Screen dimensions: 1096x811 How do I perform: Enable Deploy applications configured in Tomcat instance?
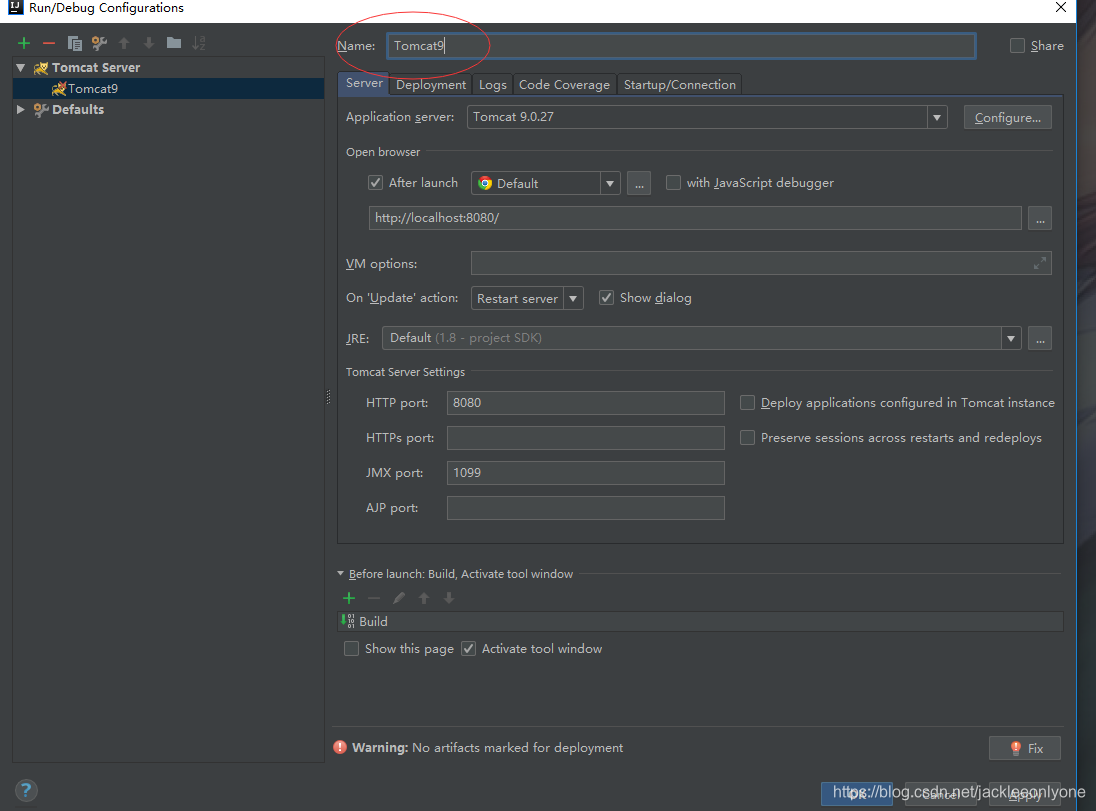[747, 403]
